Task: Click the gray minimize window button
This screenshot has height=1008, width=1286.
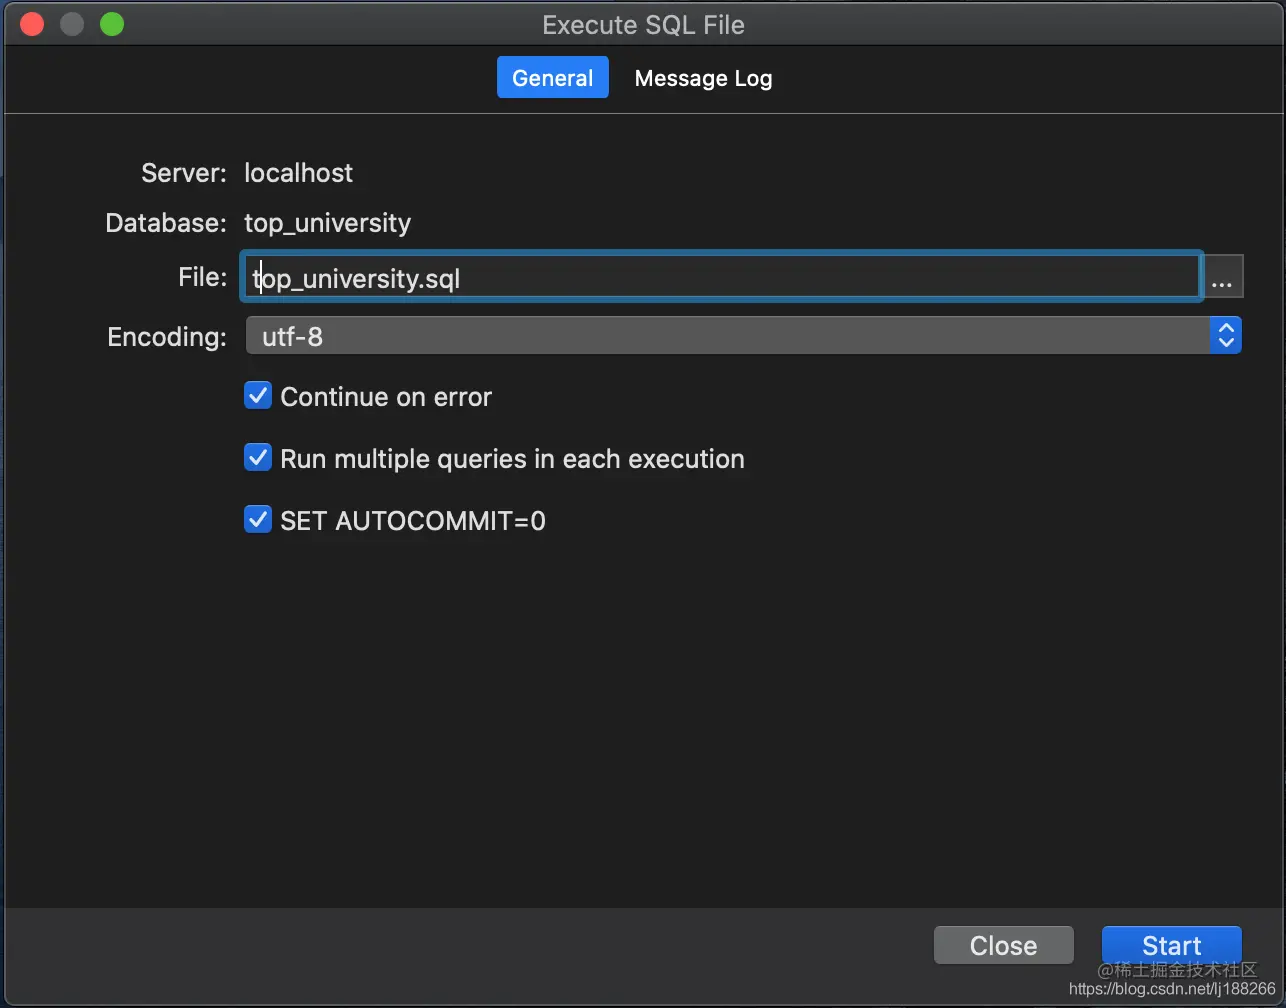Action: 72,24
